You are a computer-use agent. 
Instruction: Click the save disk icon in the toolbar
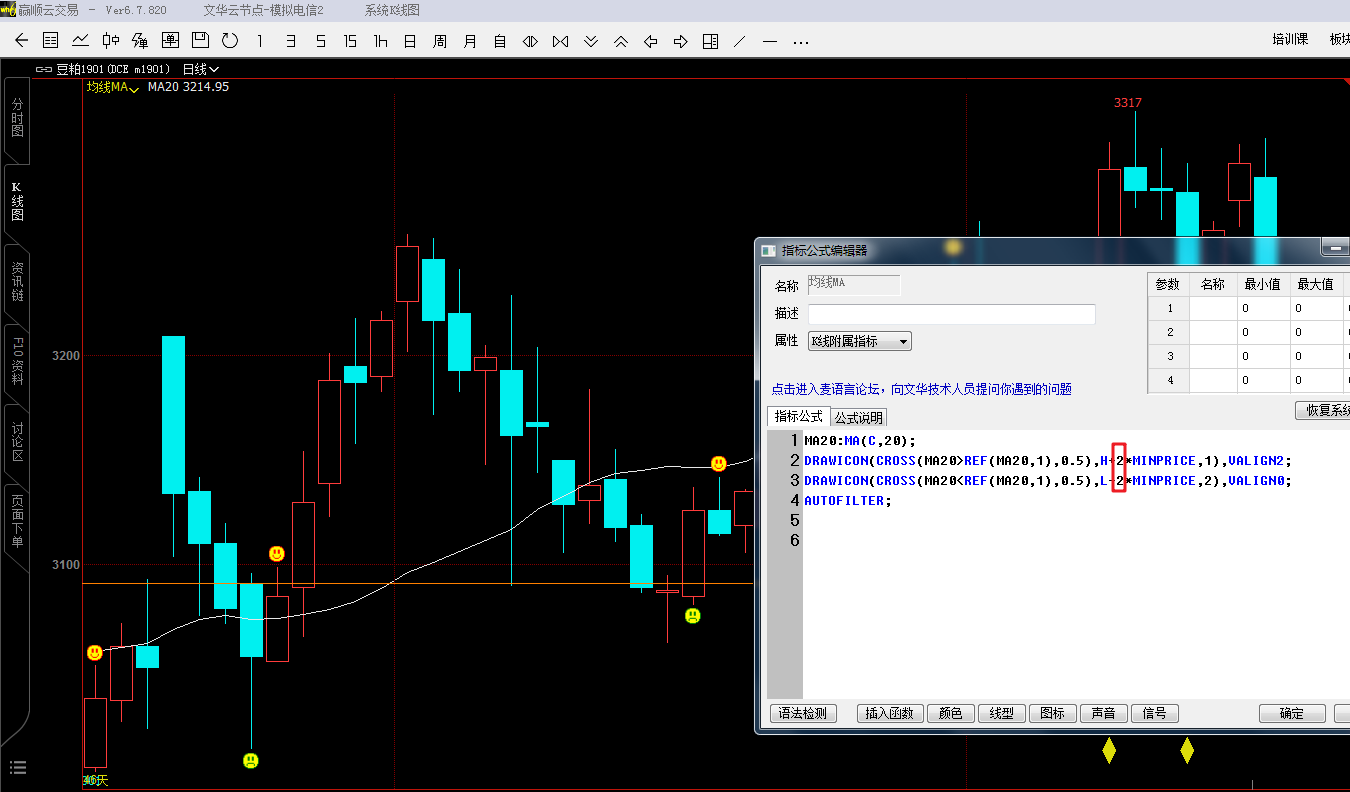pyautogui.click(x=200, y=41)
